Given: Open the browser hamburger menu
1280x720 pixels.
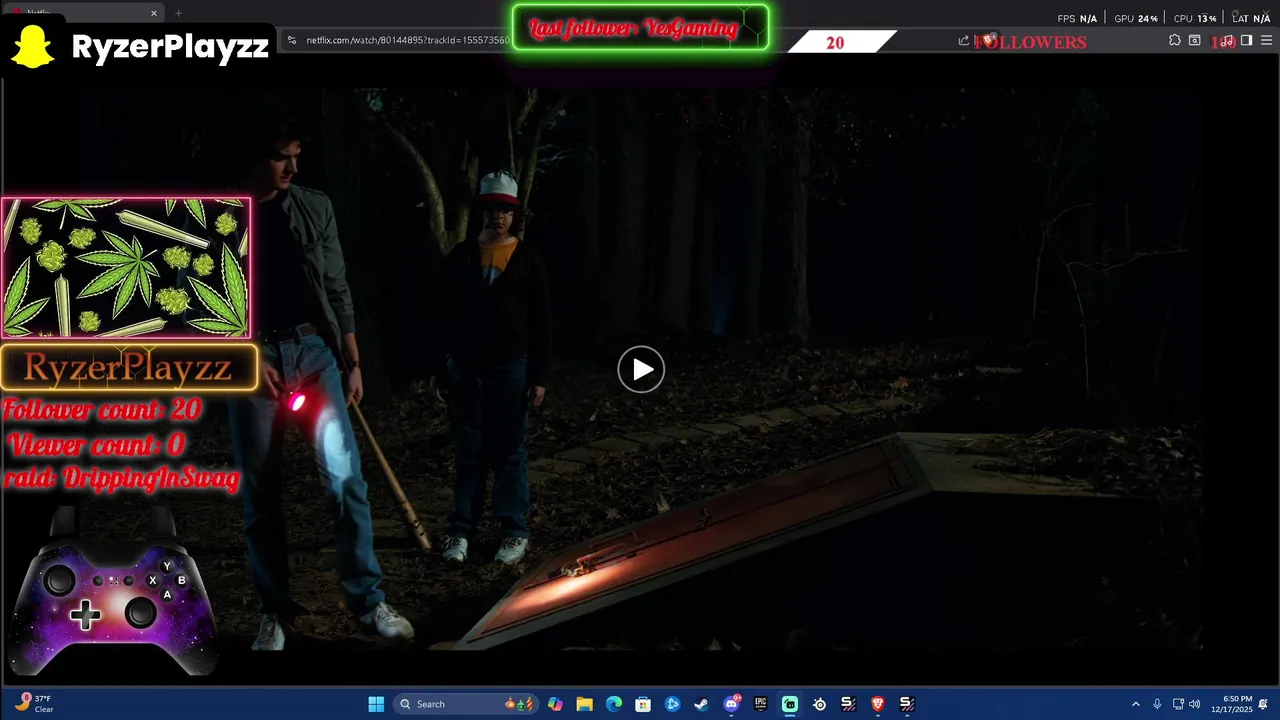Looking at the screenshot, I should click(1267, 41).
